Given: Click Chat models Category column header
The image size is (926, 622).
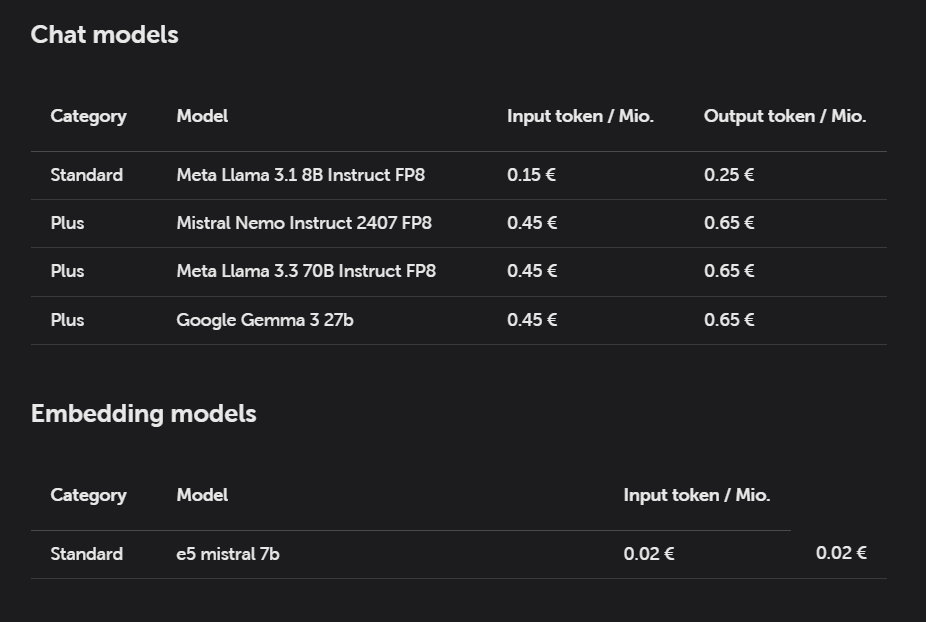Looking at the screenshot, I should pyautogui.click(x=88, y=116).
